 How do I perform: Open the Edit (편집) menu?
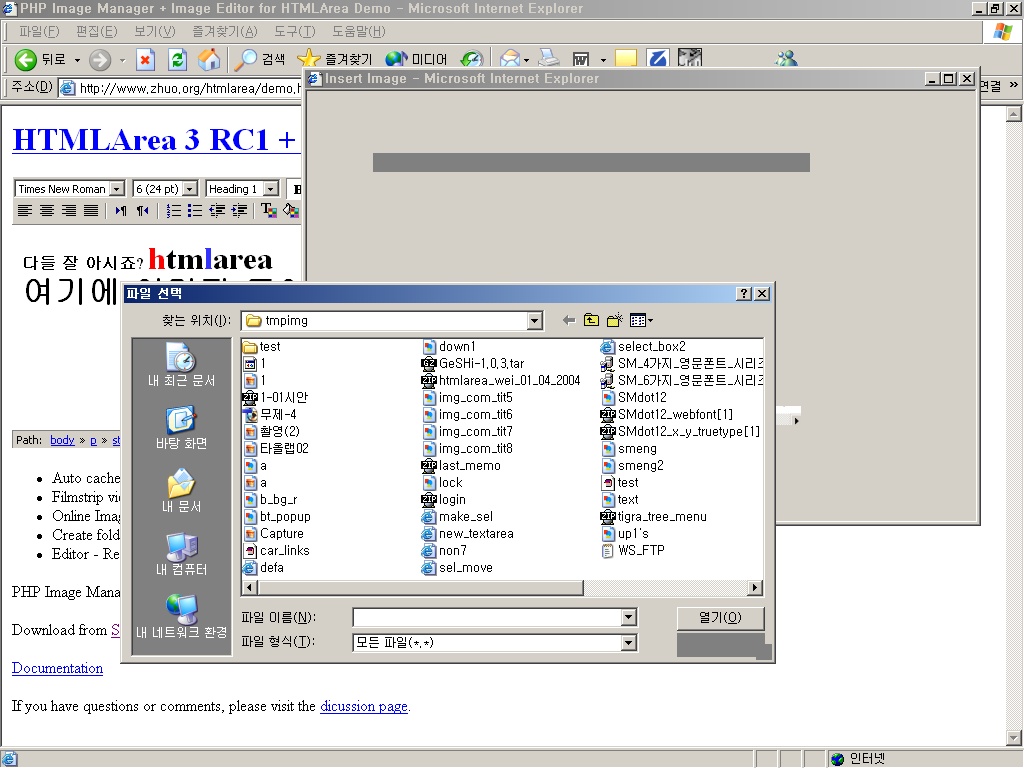point(97,31)
